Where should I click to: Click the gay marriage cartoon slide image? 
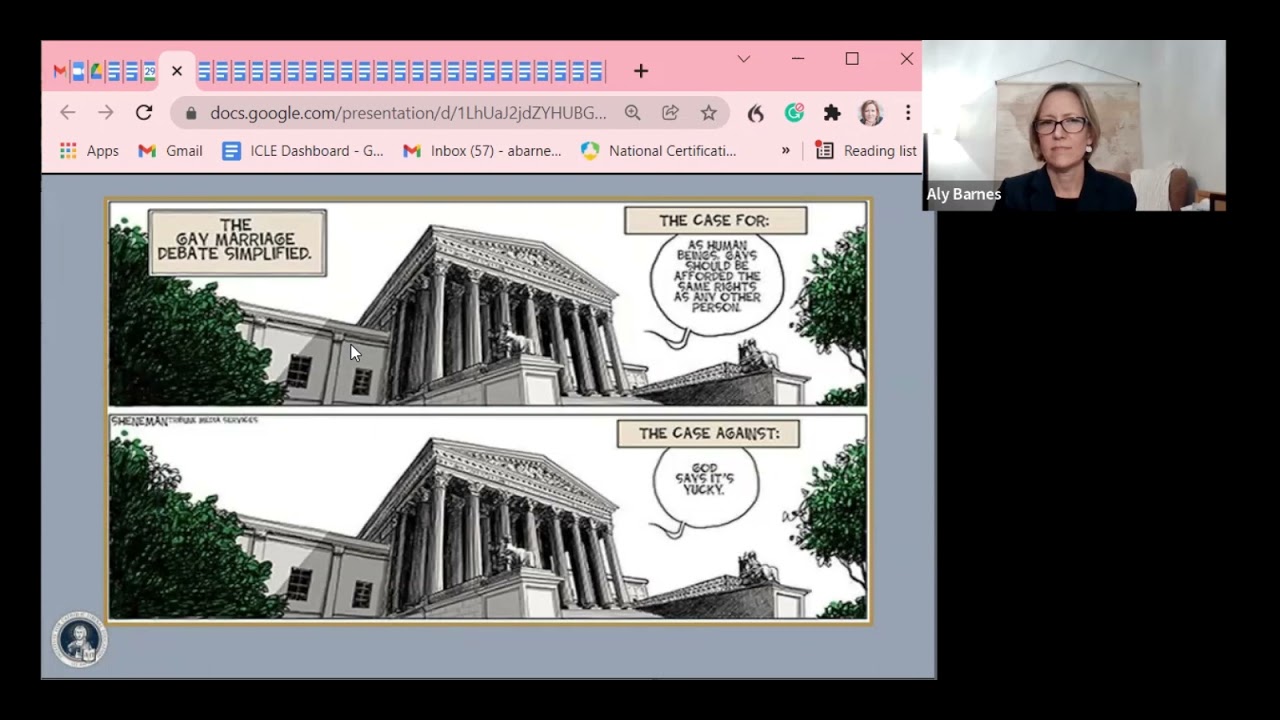pyautogui.click(x=489, y=411)
